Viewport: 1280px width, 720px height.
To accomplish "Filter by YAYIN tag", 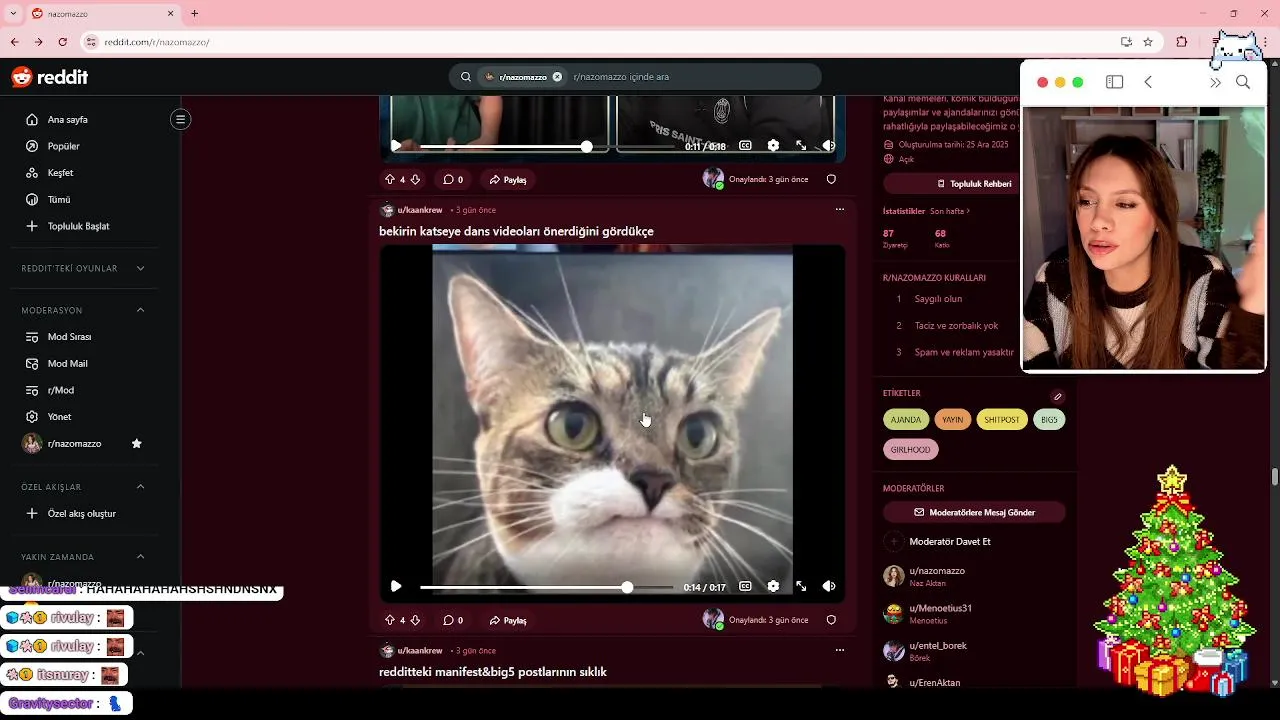I will (x=953, y=420).
